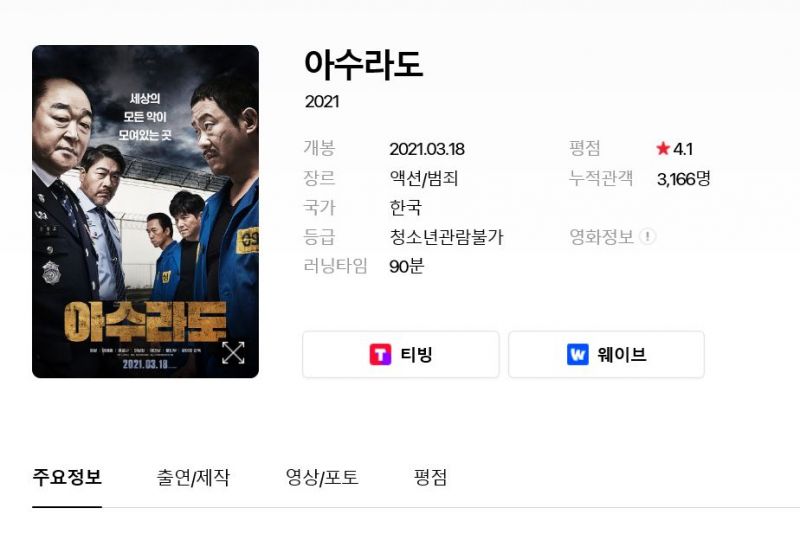This screenshot has width=800, height=534.
Task: Switch to the 출연/제작 tab
Action: click(193, 478)
